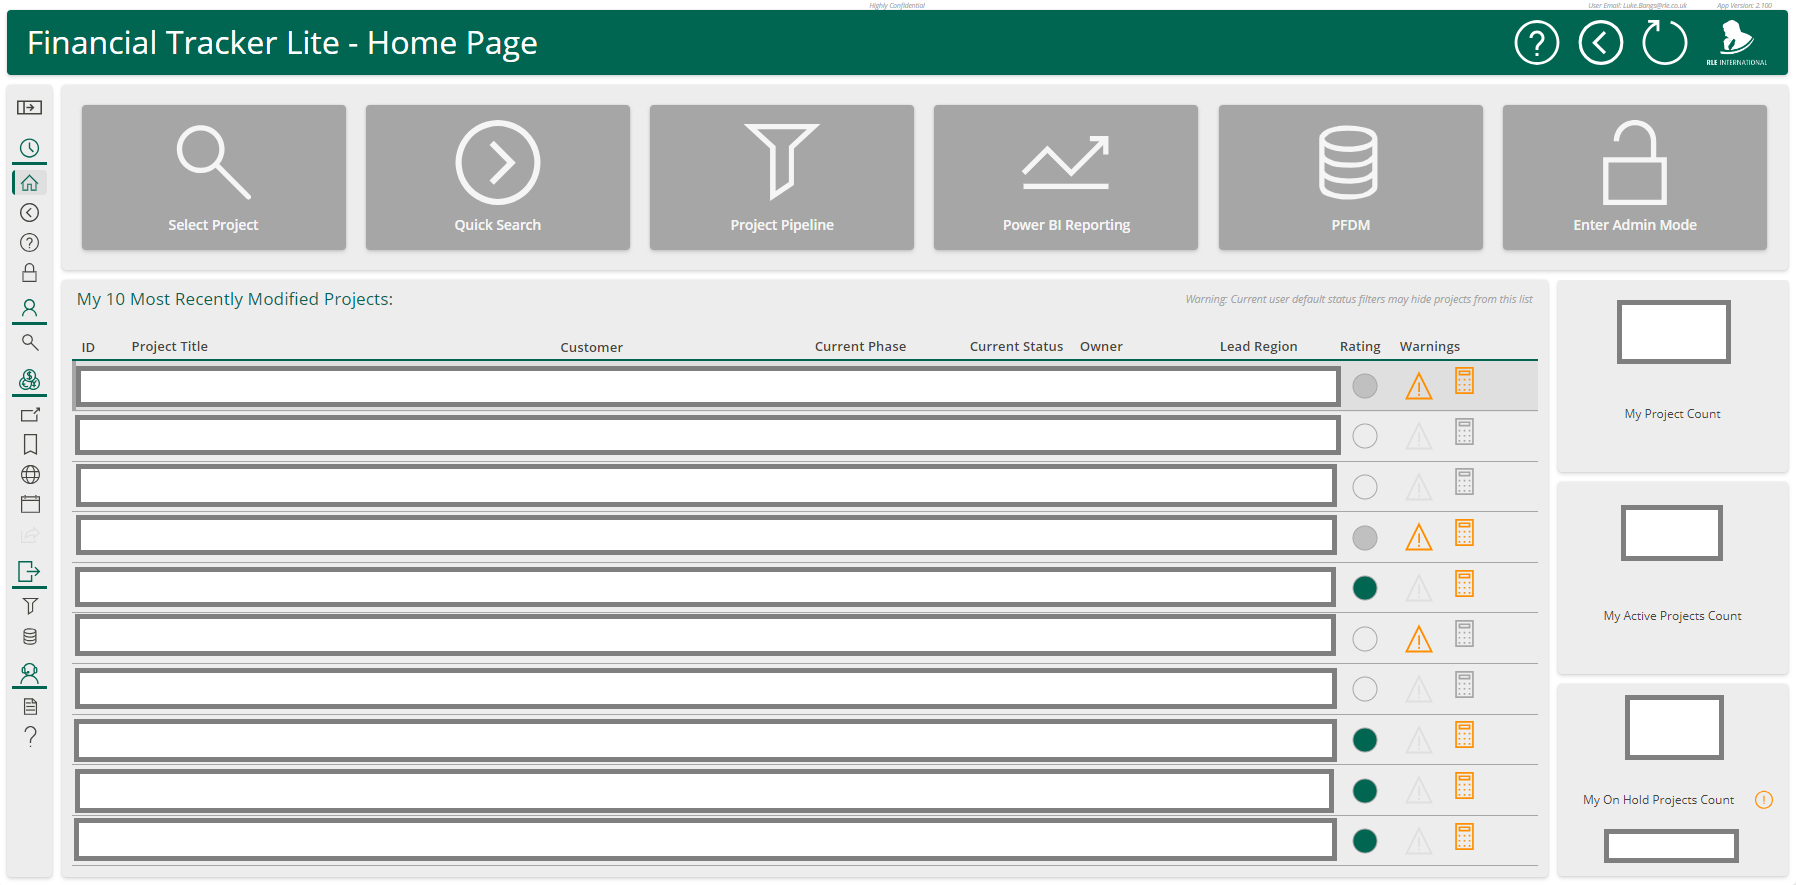This screenshot has width=1796, height=885.
Task: Click the Warnings column header
Action: click(x=1429, y=346)
